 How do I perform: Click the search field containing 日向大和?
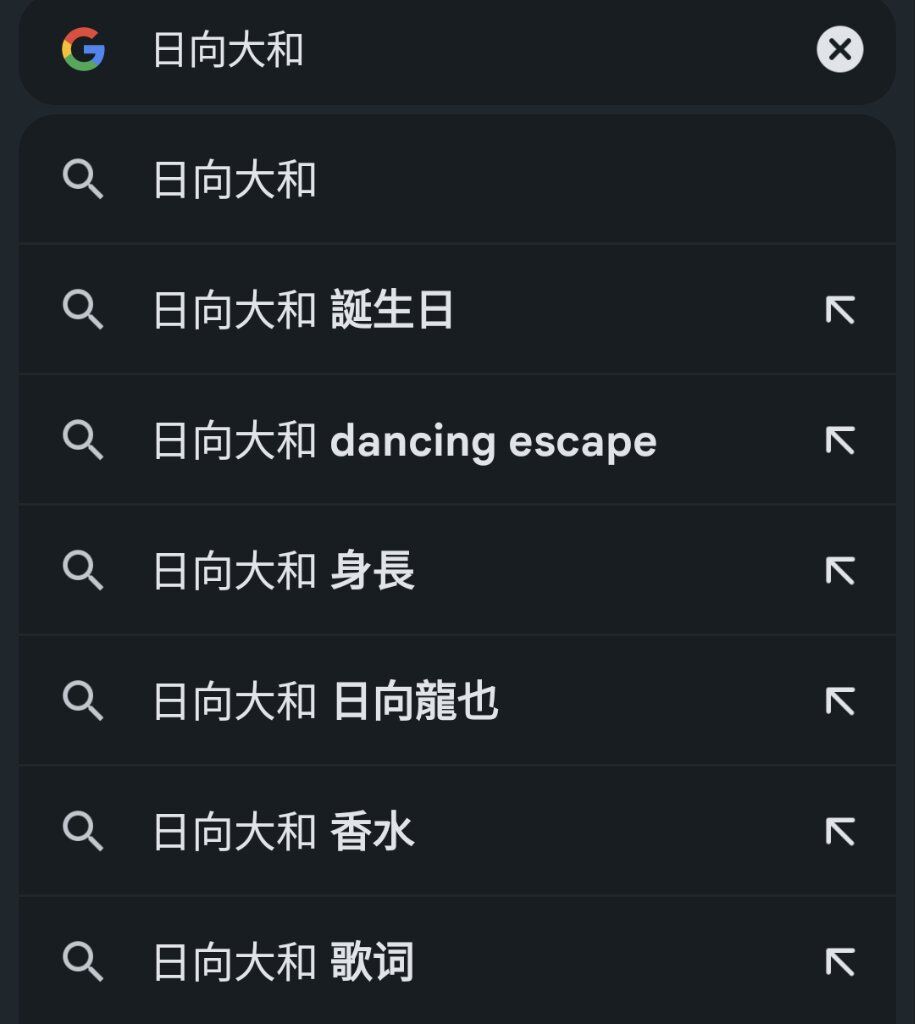pos(457,51)
